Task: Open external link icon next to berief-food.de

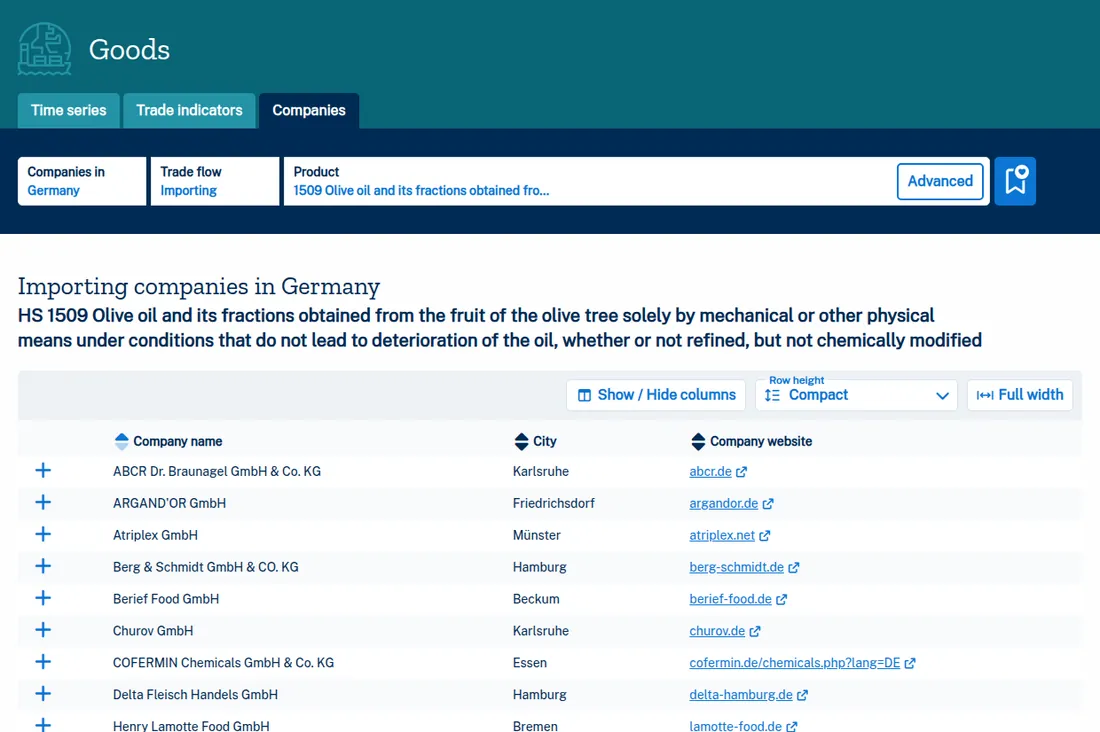Action: 782,599
